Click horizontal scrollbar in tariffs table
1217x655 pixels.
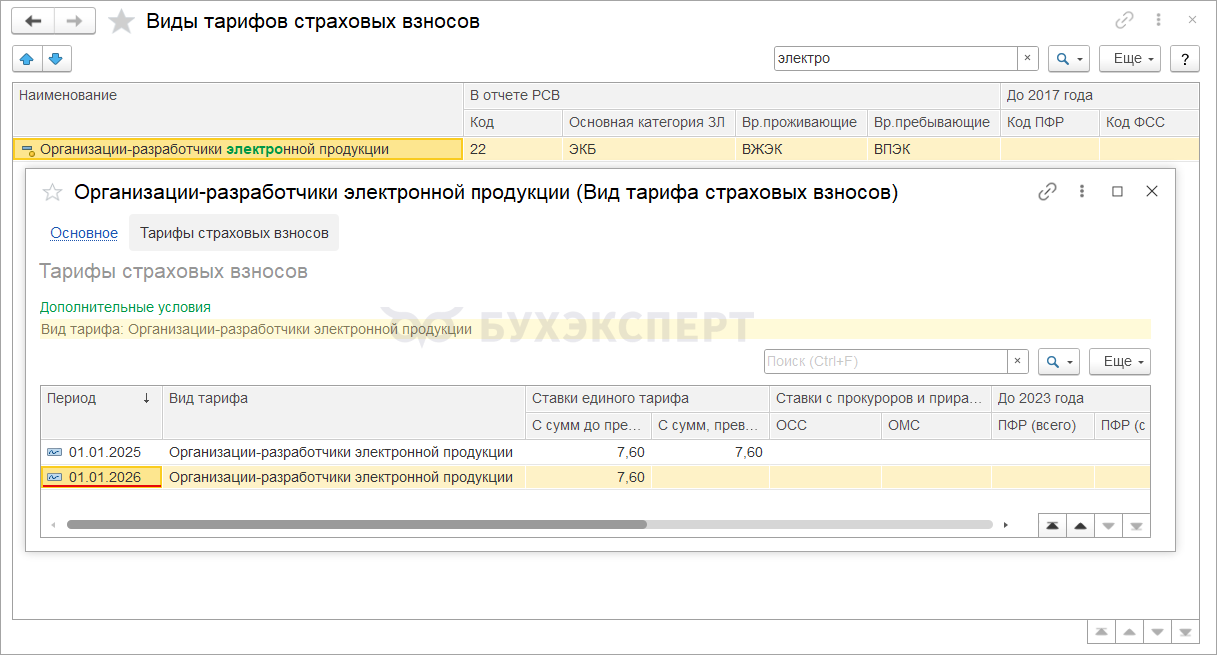point(356,524)
